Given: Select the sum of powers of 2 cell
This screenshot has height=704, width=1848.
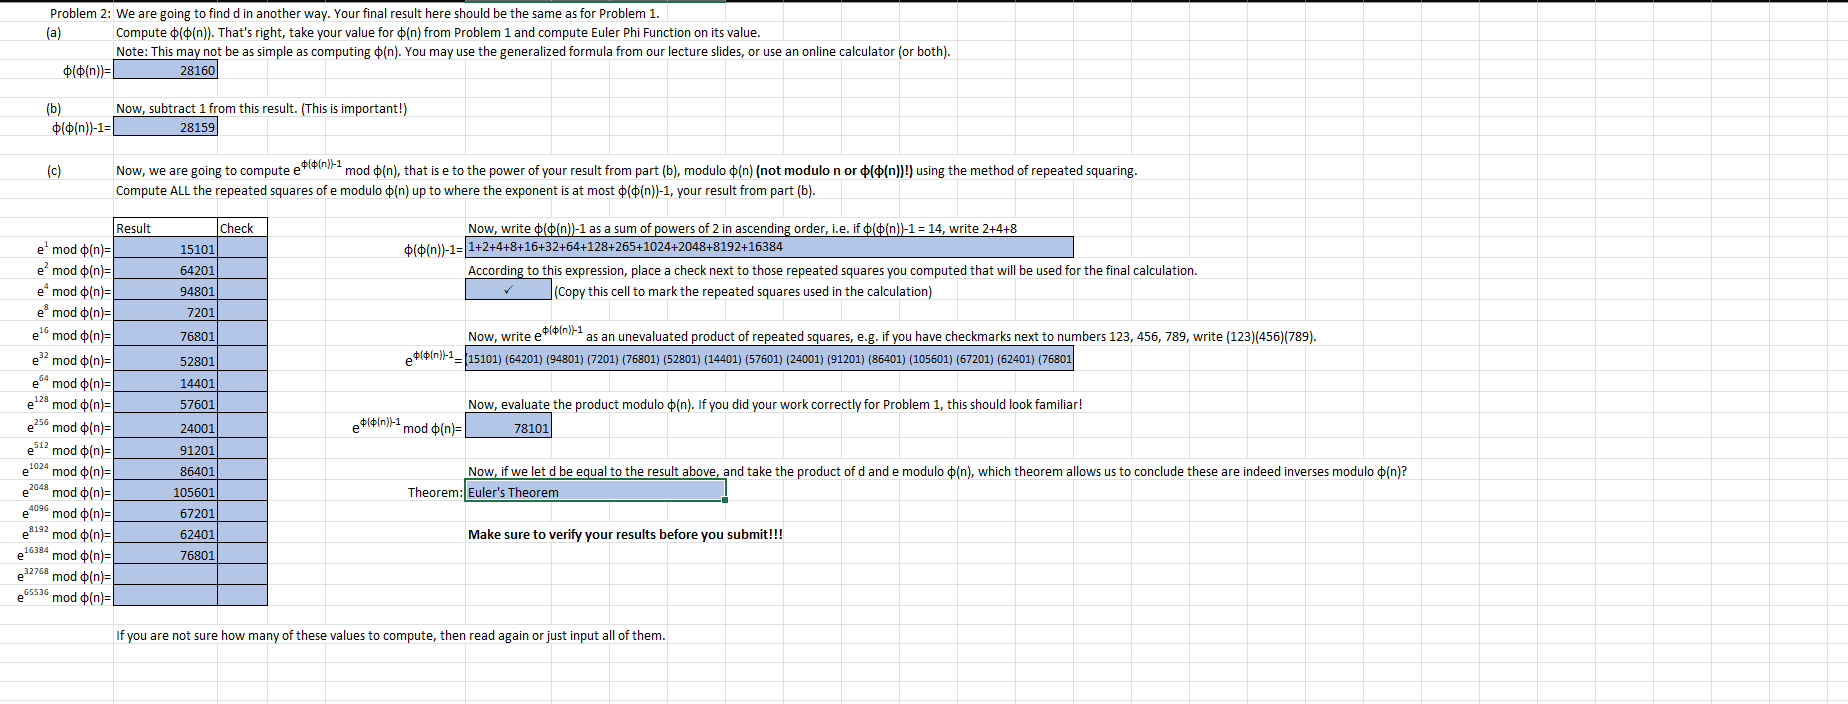Looking at the screenshot, I should click(769, 247).
